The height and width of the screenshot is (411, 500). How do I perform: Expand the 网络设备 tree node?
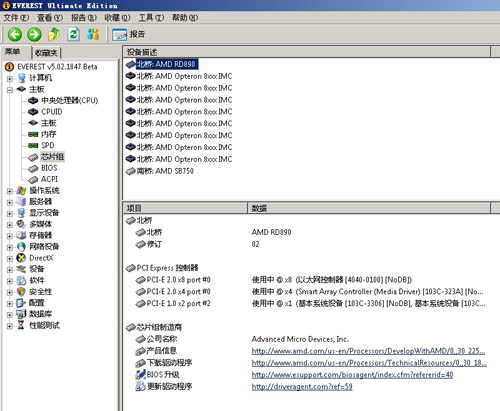tap(10, 247)
